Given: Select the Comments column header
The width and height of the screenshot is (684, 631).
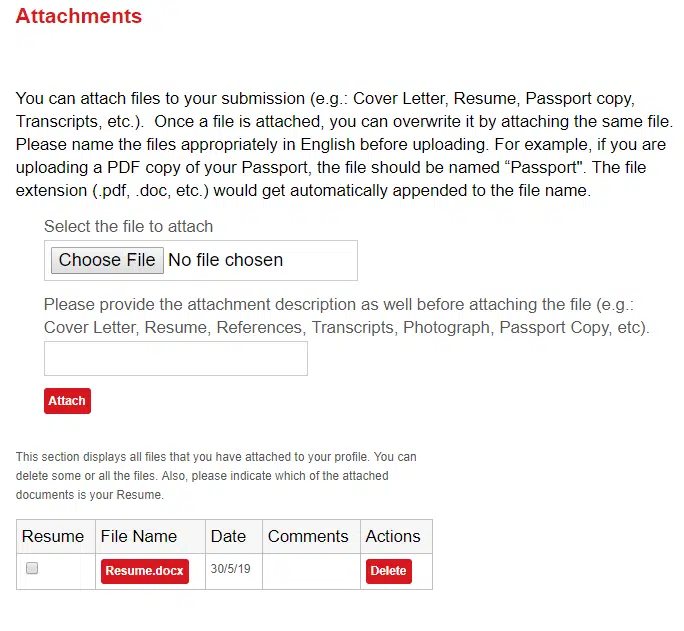Looking at the screenshot, I should pyautogui.click(x=308, y=536).
